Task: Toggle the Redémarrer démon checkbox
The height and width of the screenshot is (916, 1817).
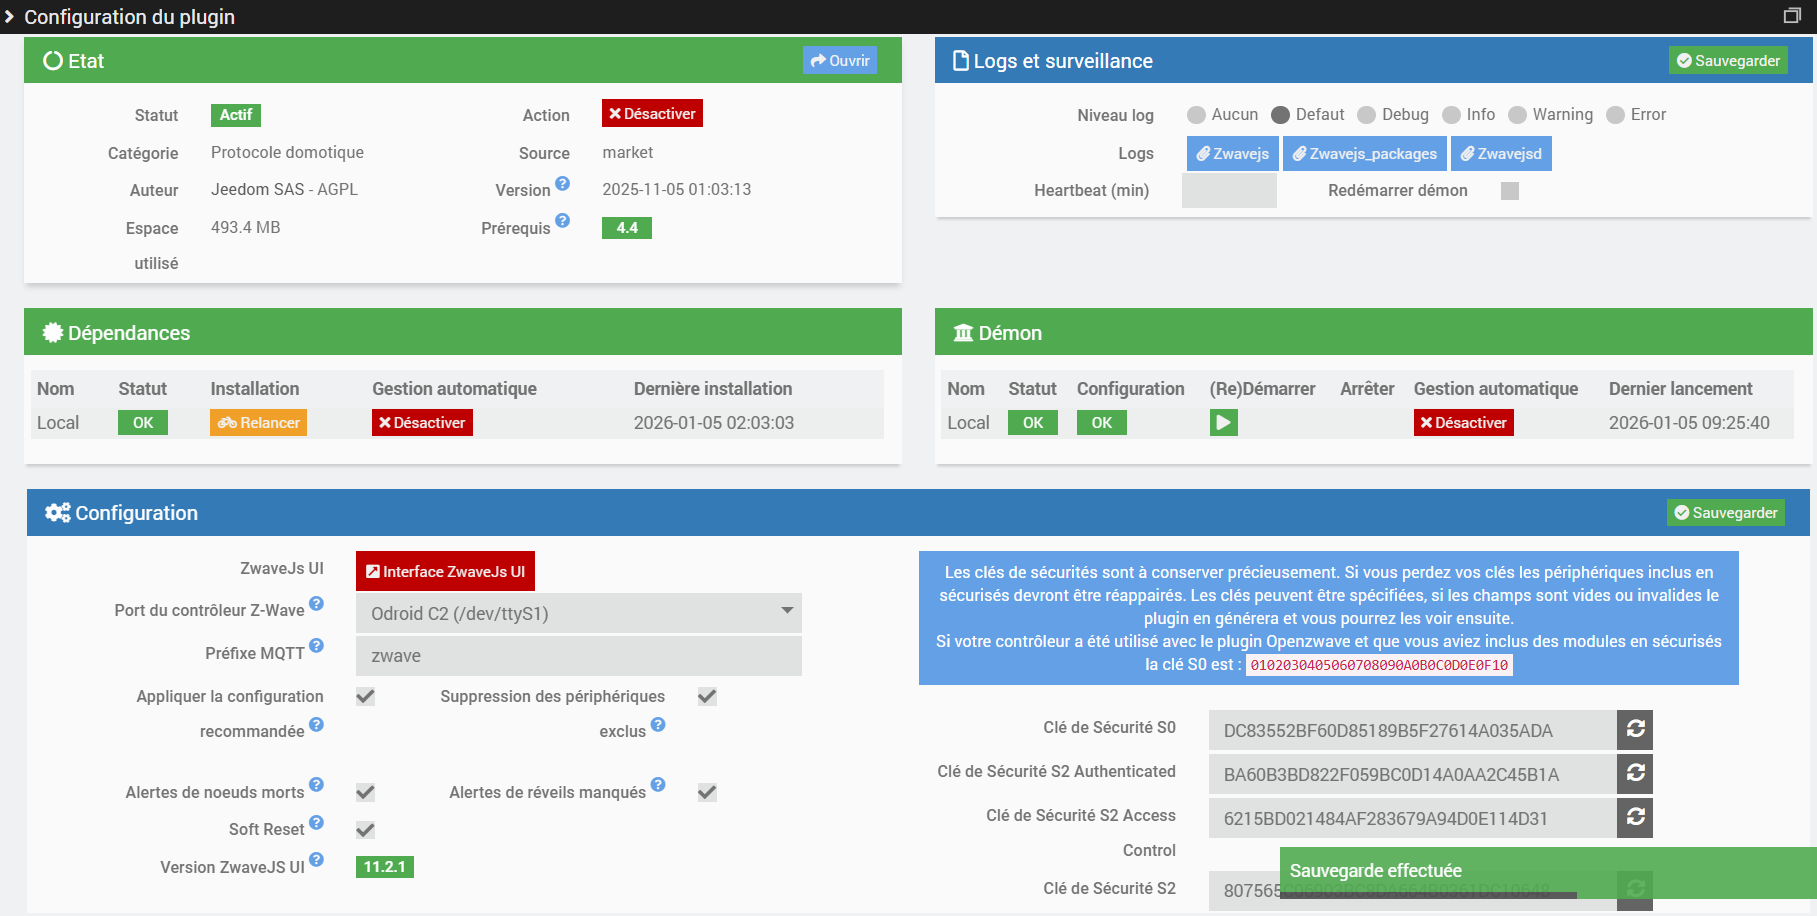Action: tap(1510, 191)
